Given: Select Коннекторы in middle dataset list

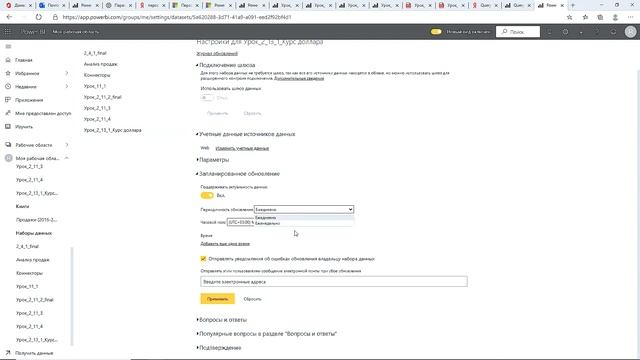Looking at the screenshot, I should (97, 75).
